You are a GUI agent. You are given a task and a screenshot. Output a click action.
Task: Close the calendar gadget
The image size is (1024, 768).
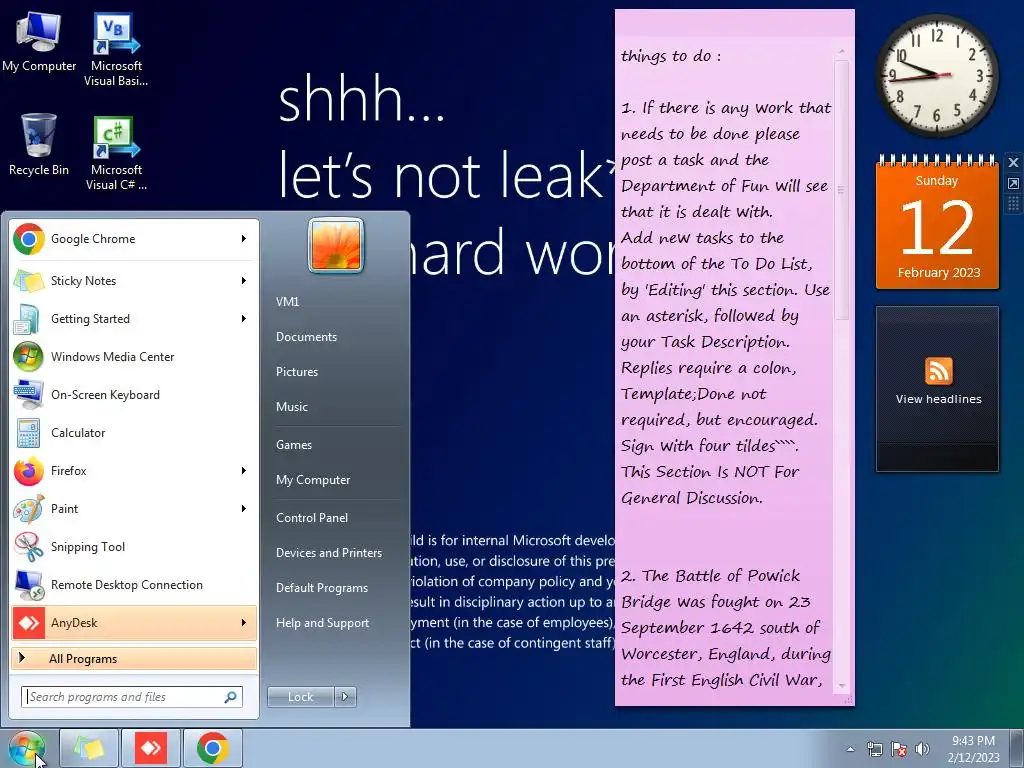coord(1013,163)
